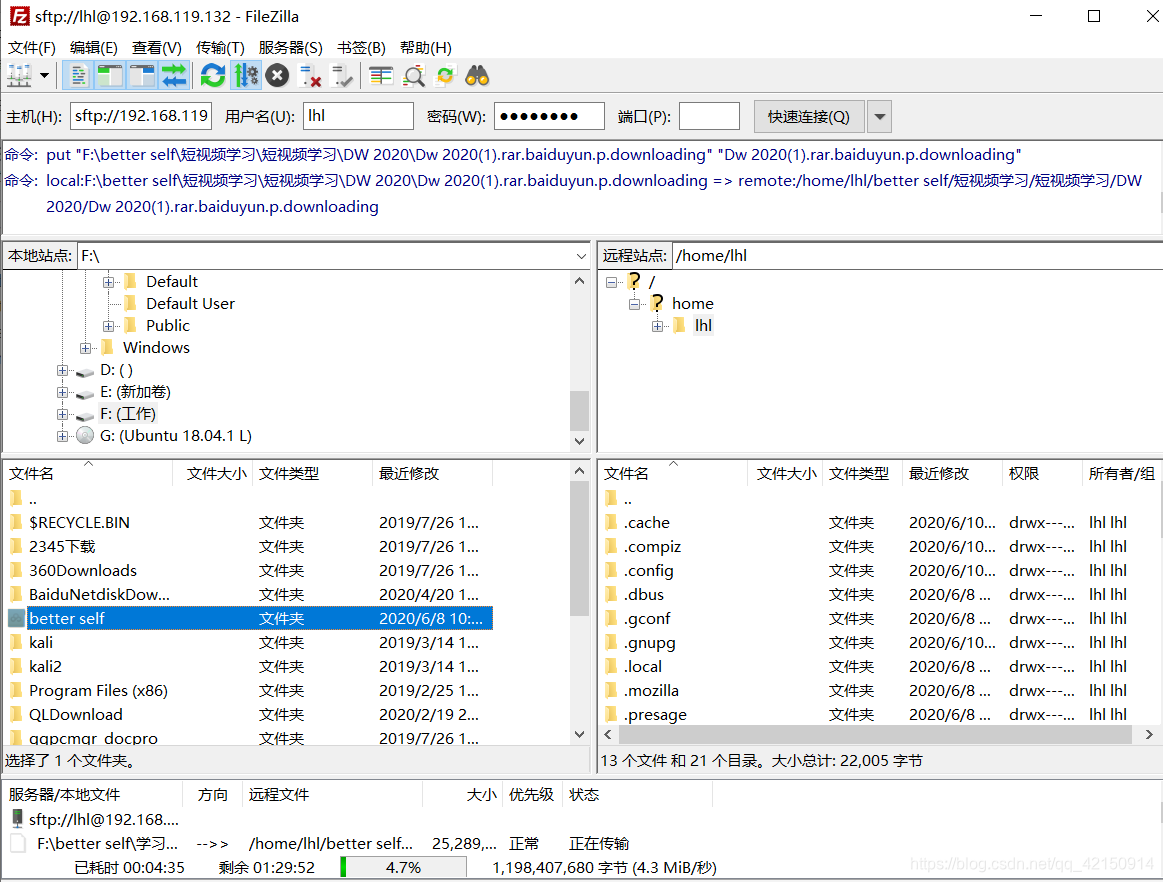Open the 帮助(H) menu
The height and width of the screenshot is (882, 1163).
[426, 47]
